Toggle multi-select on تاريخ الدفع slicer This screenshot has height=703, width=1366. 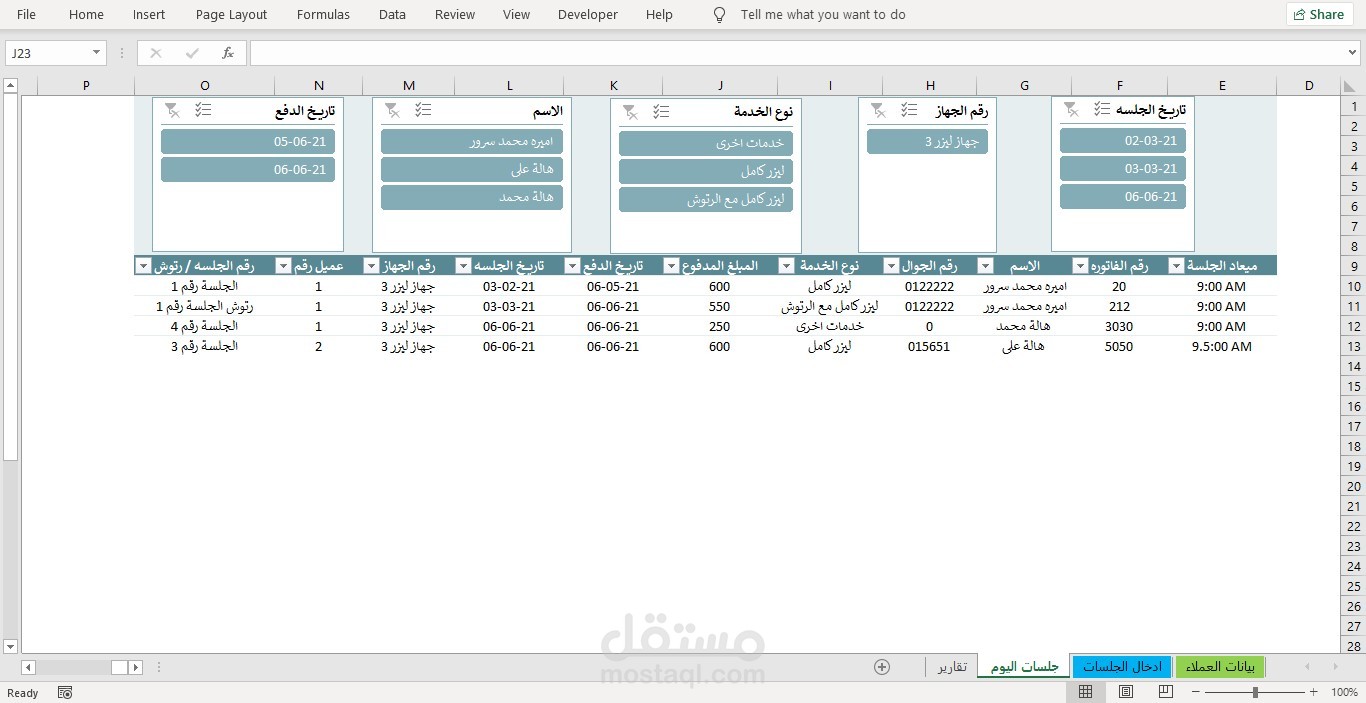point(203,110)
